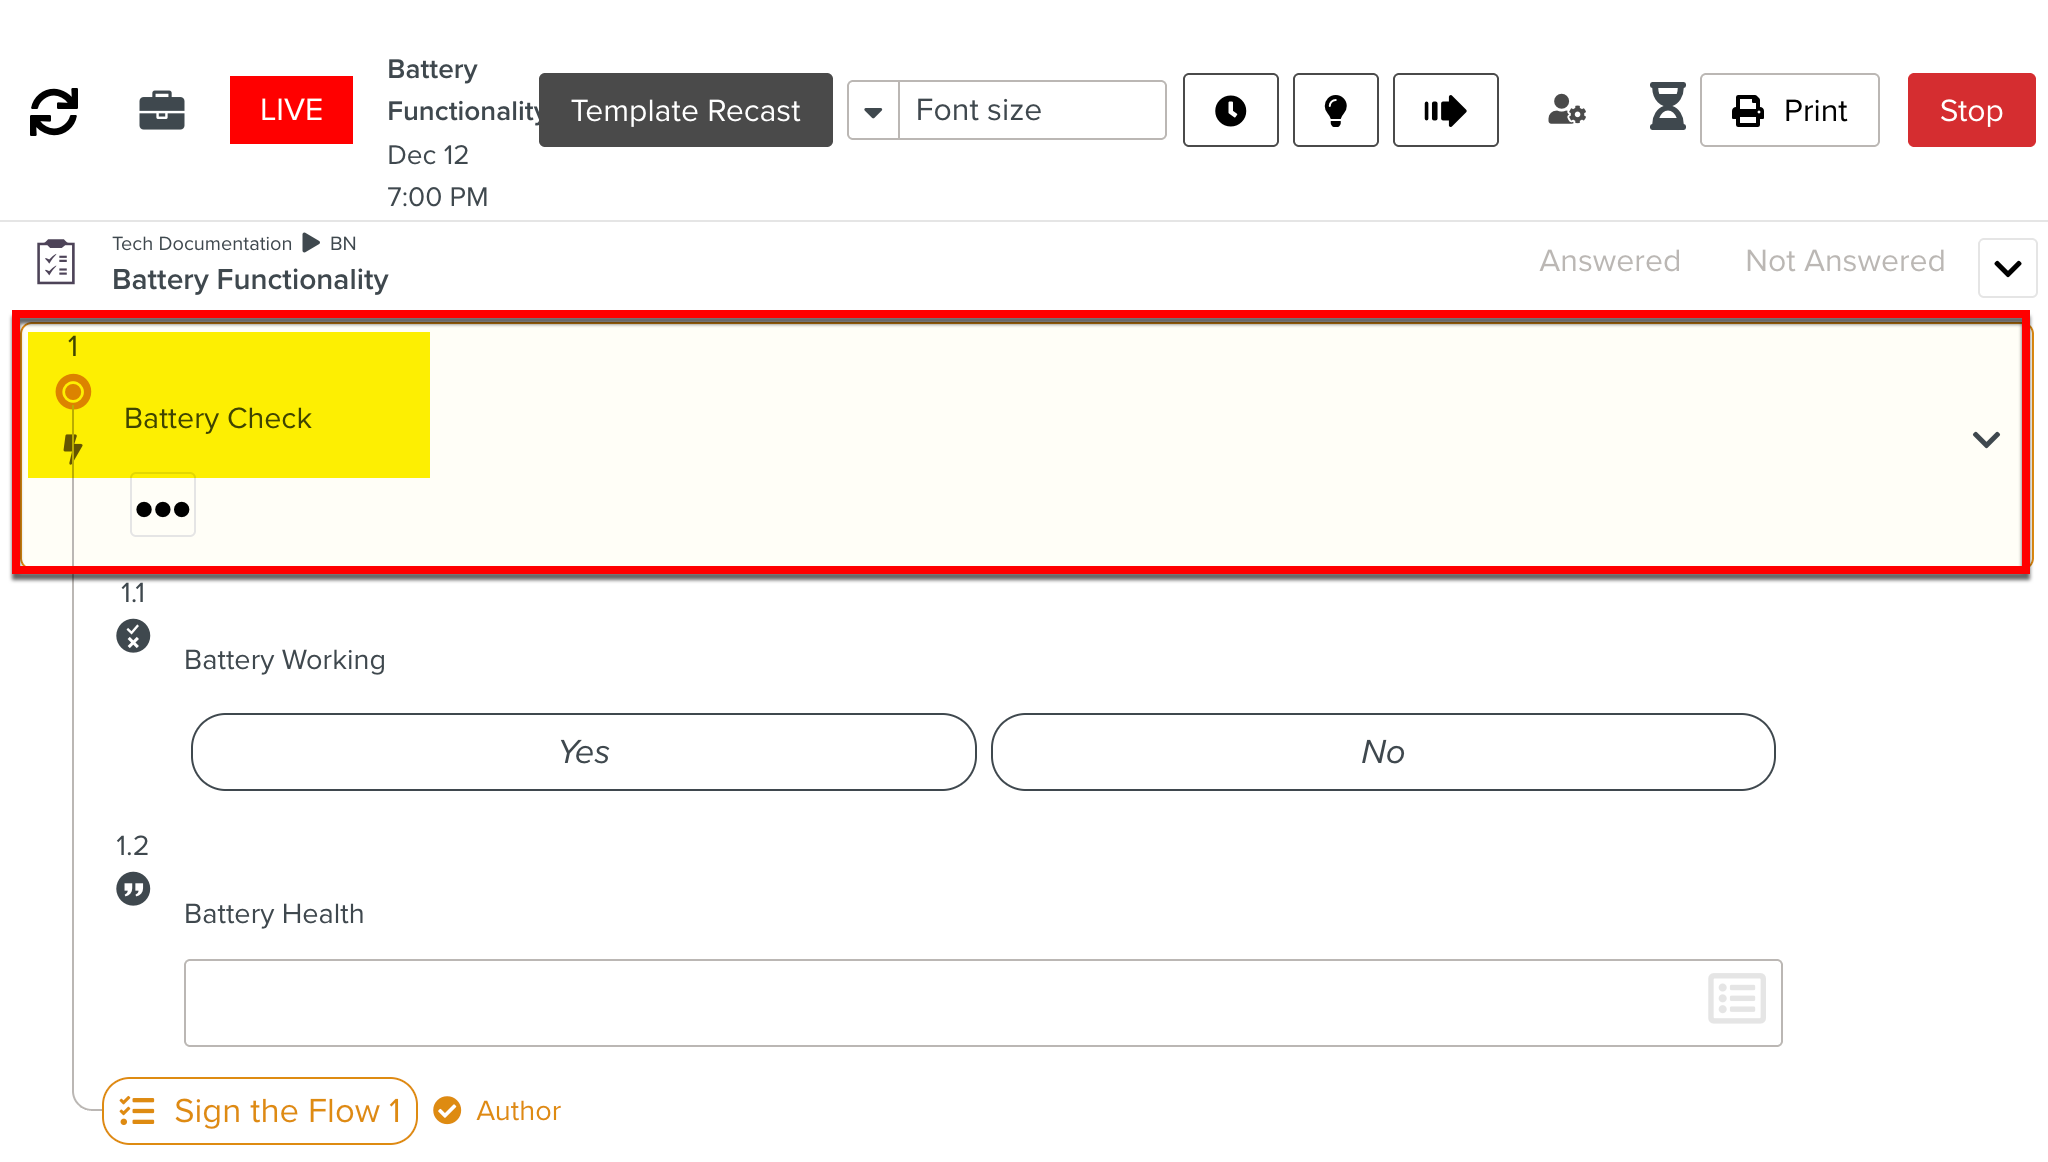Switch to the Not Answered tab
The height and width of the screenshot is (1162, 2048).
(x=1844, y=260)
